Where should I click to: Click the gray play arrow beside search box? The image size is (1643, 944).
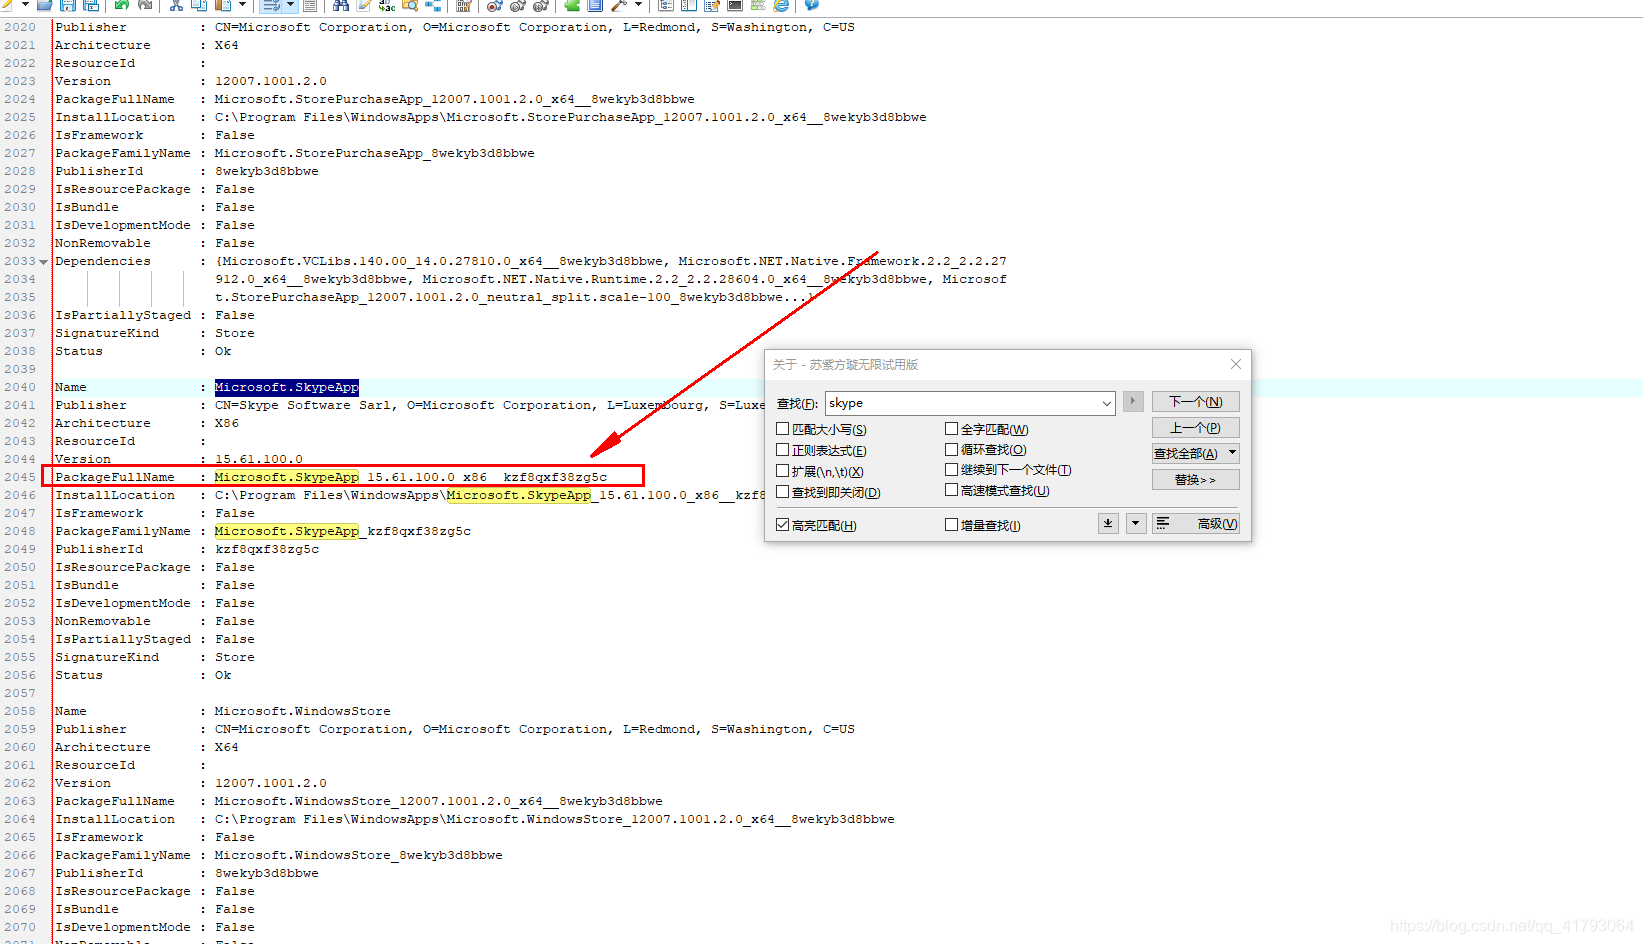1133,401
